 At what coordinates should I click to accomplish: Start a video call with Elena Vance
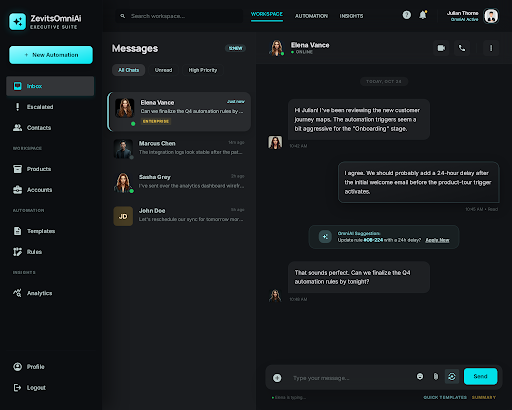(441, 48)
